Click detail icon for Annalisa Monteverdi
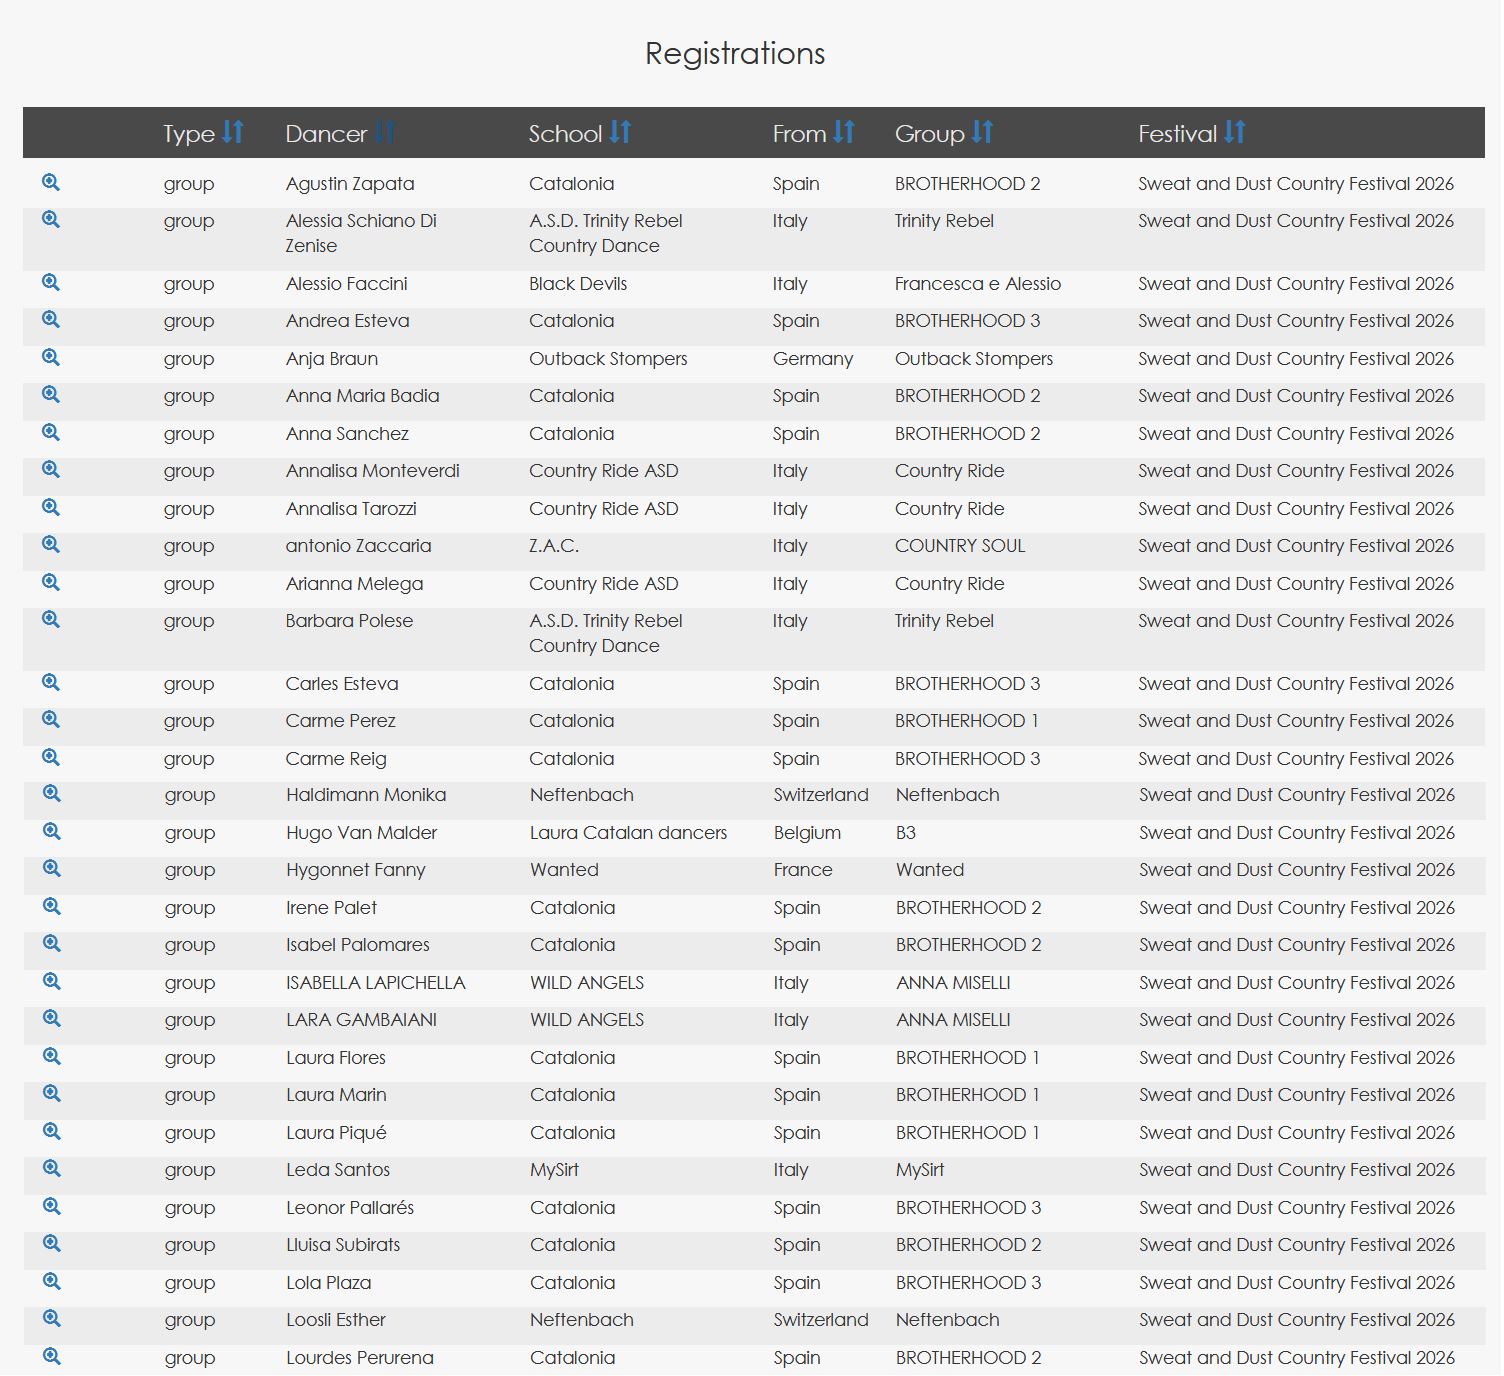The width and height of the screenshot is (1504, 1376). [51, 469]
